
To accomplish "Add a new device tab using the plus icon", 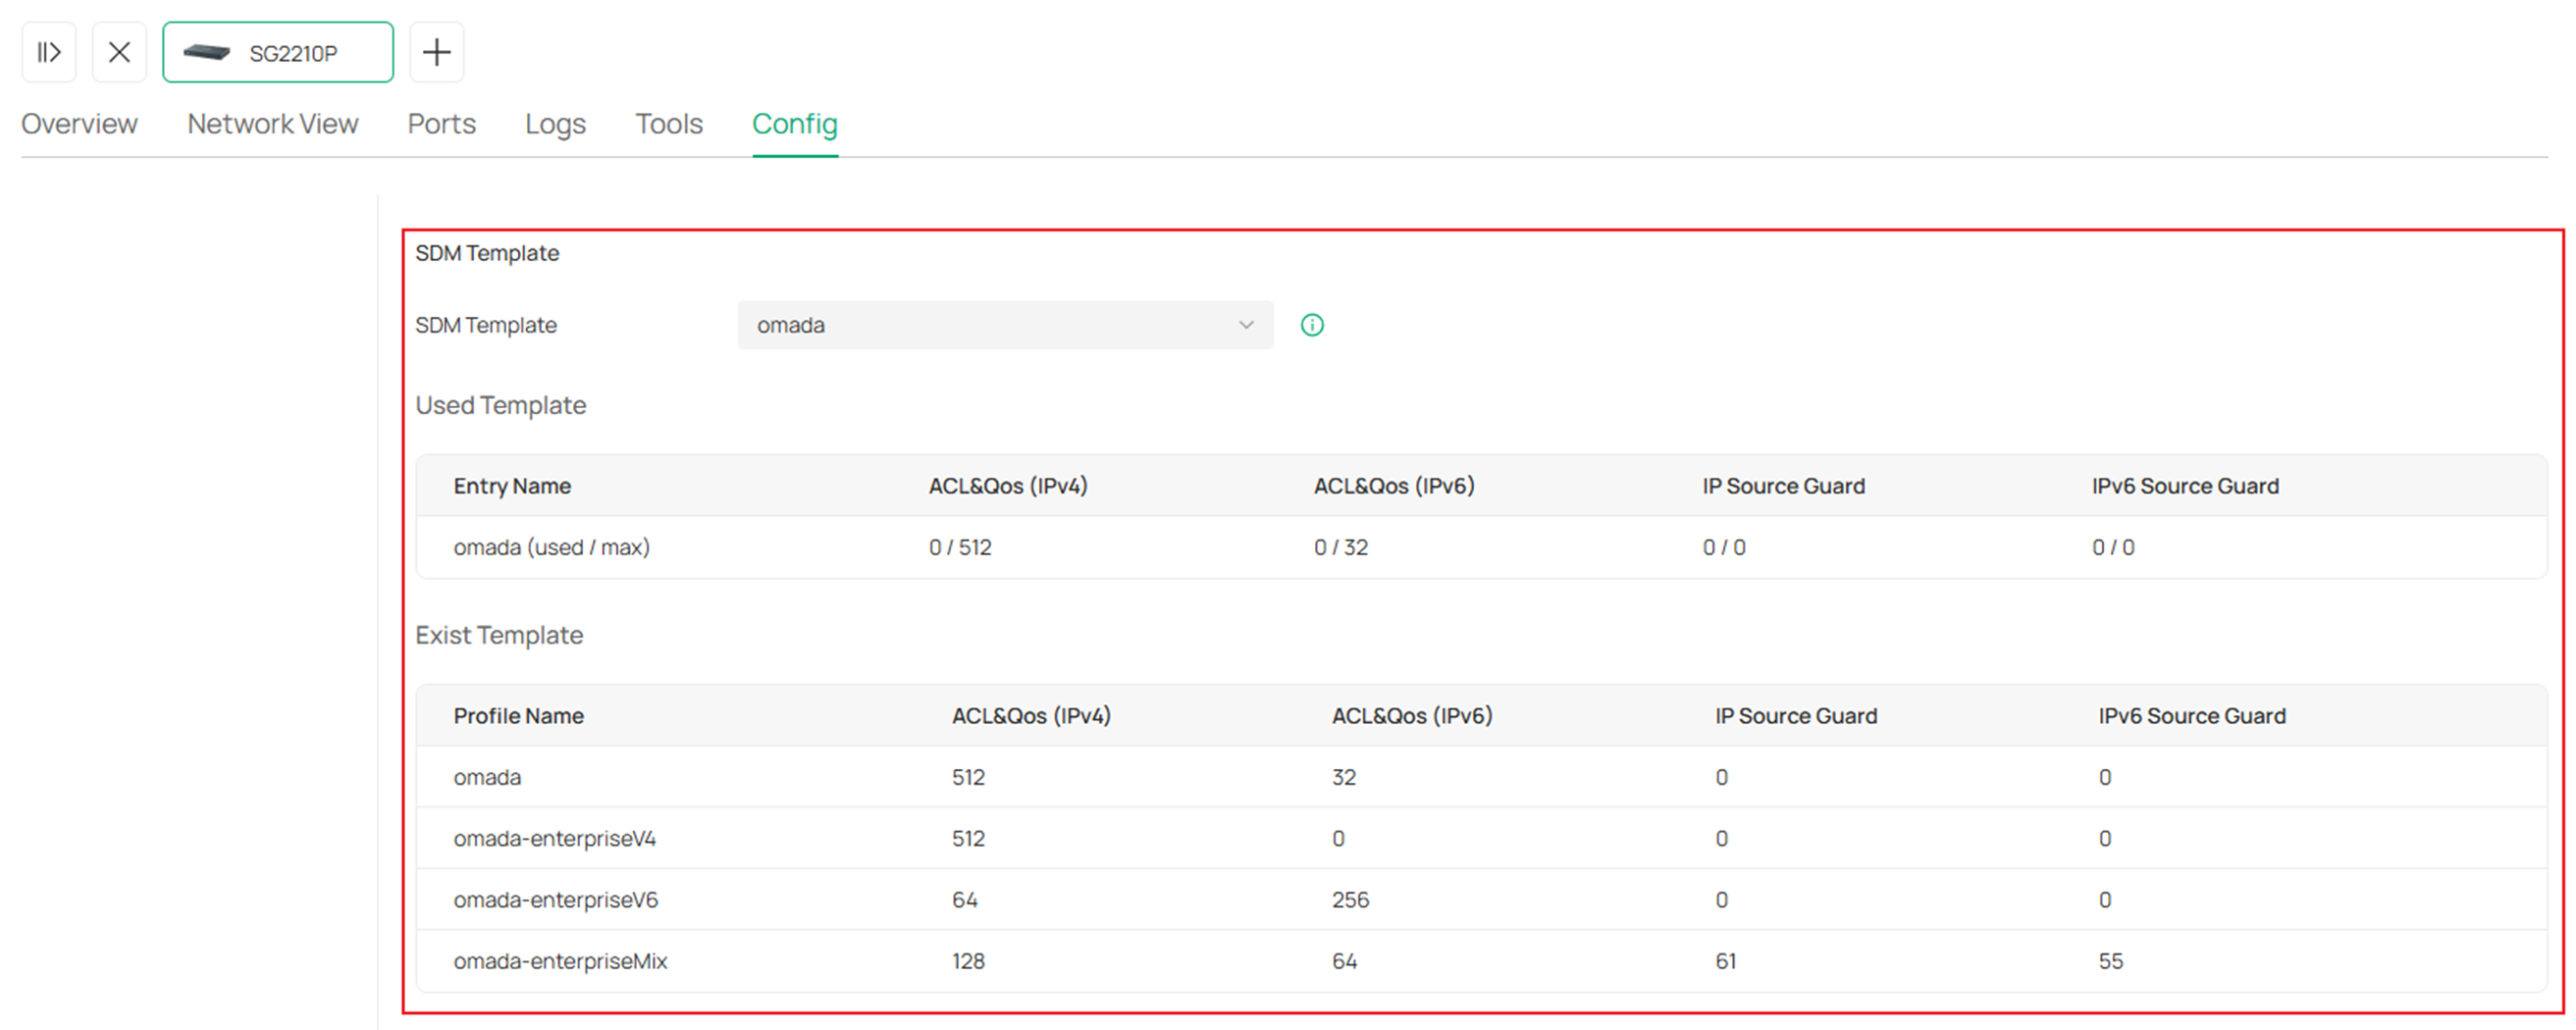I will click(437, 52).
